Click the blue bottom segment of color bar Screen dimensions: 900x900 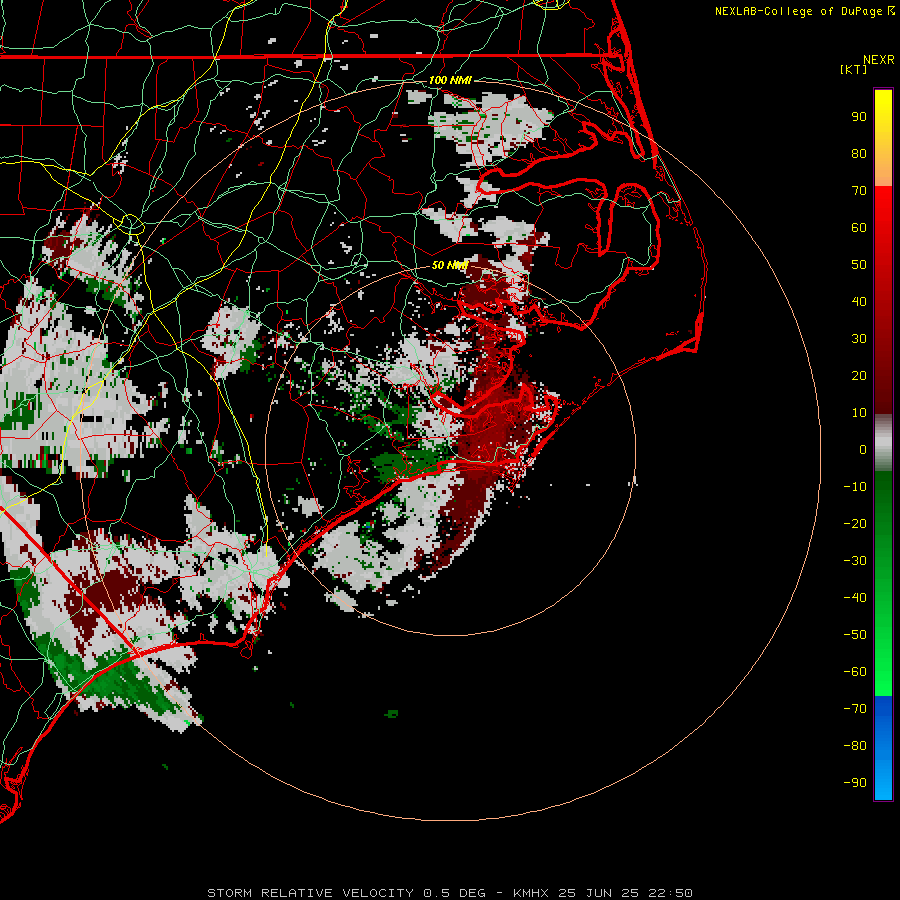point(883,747)
